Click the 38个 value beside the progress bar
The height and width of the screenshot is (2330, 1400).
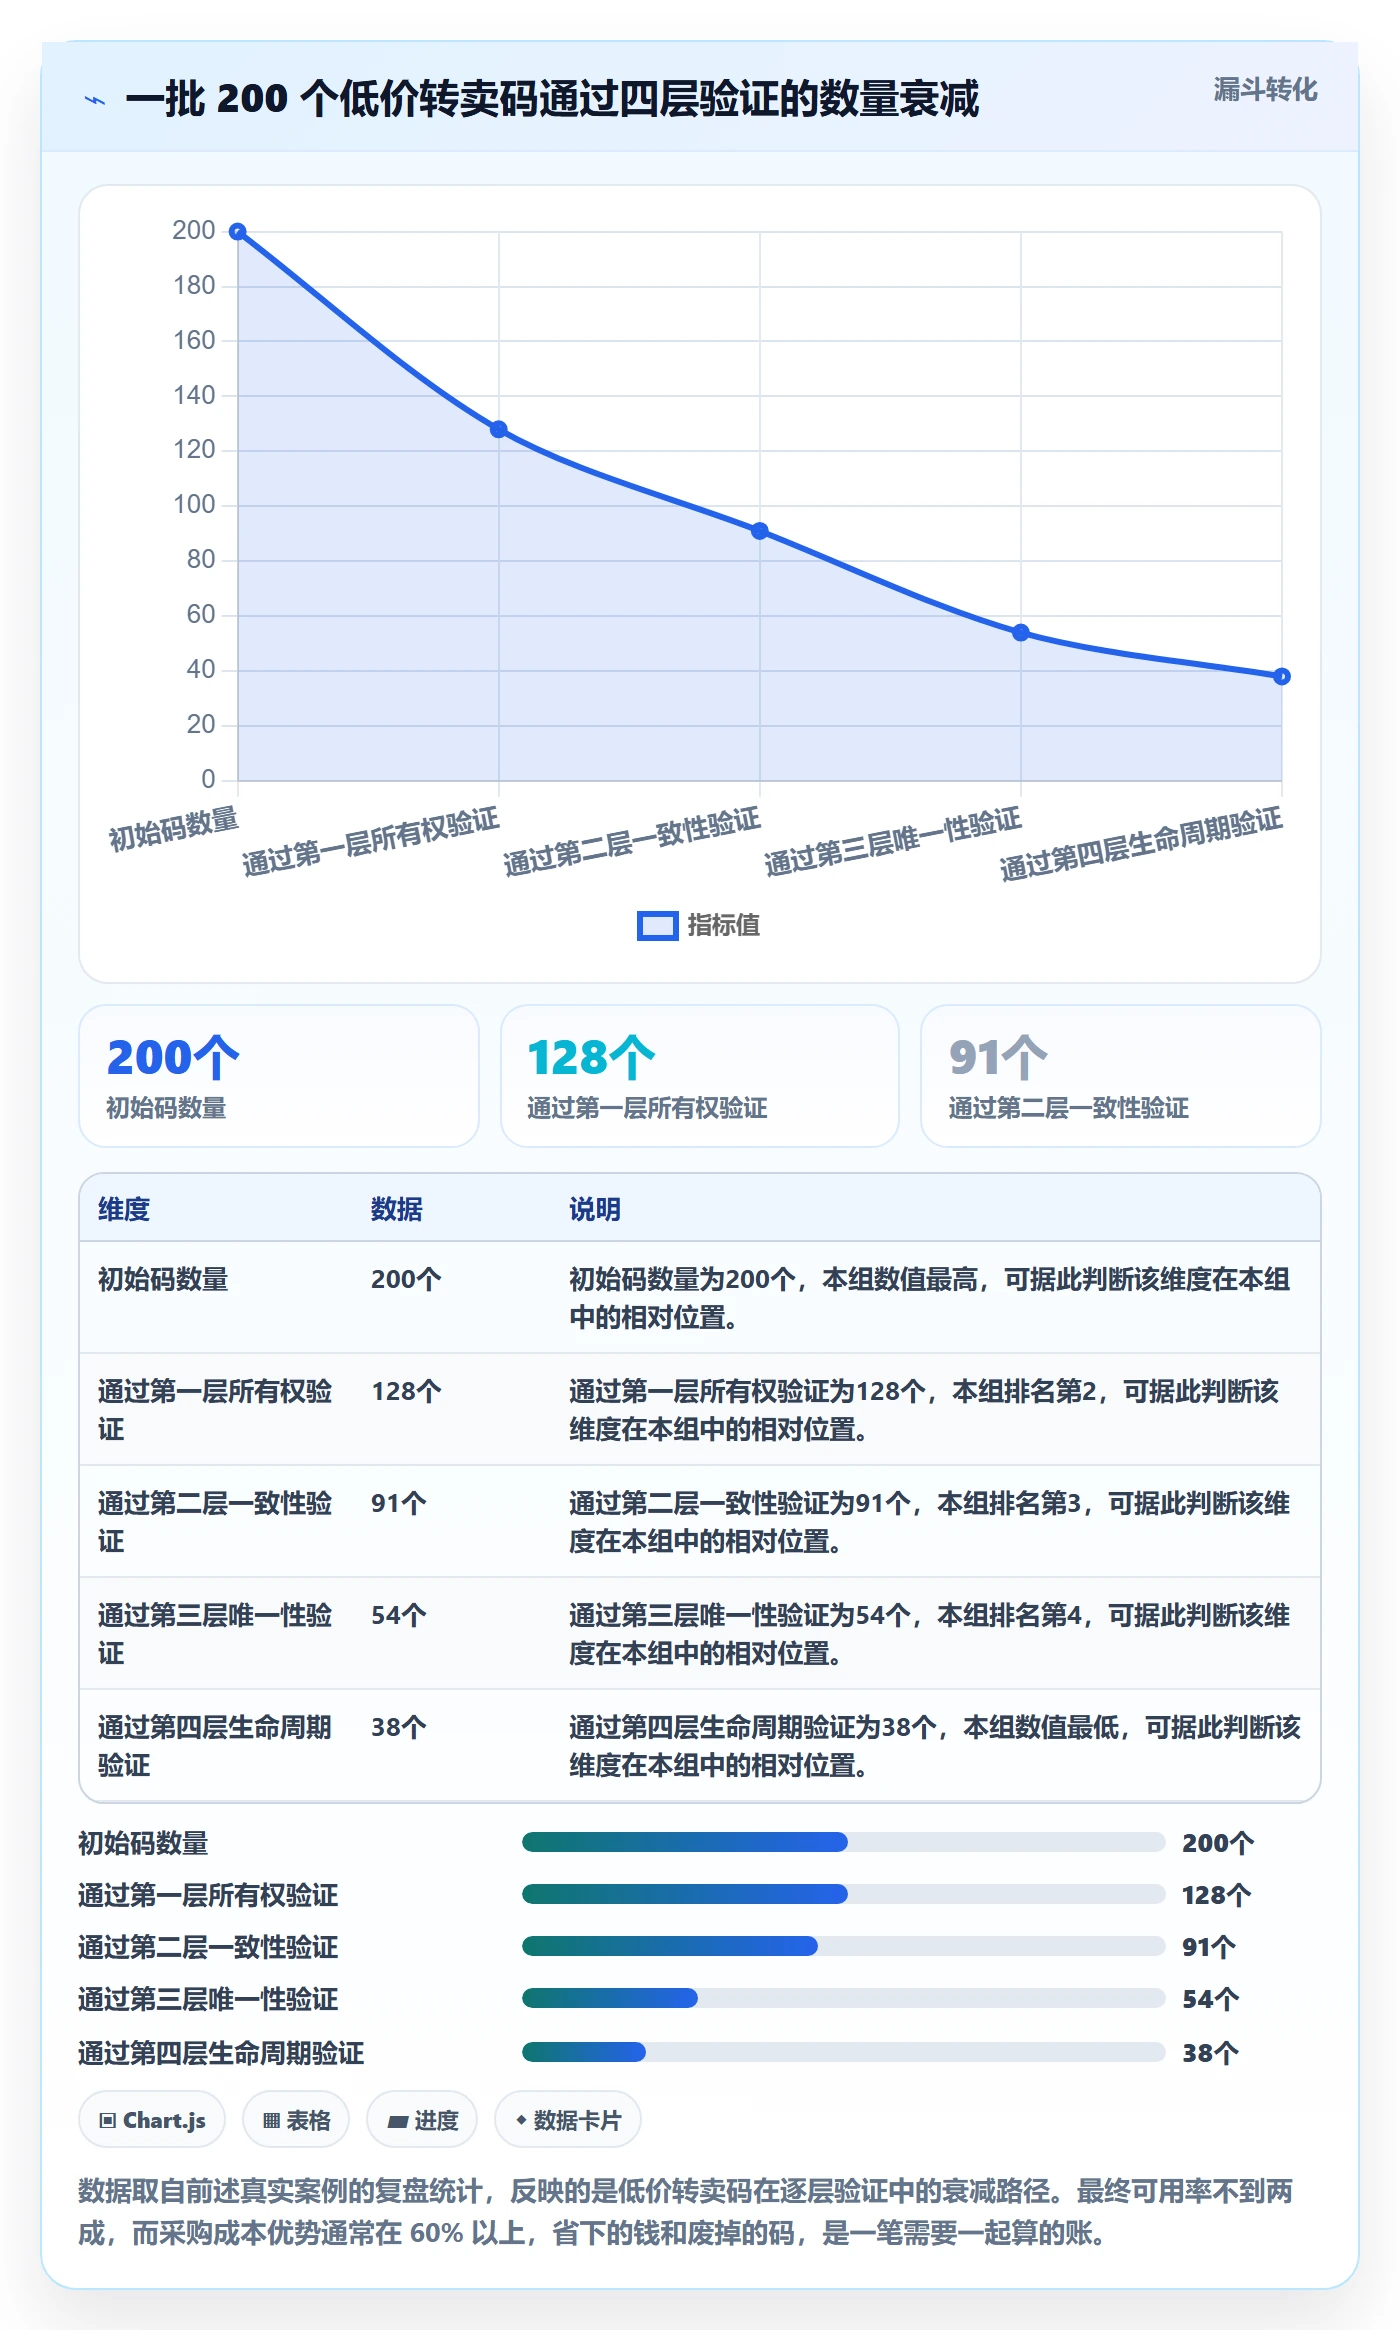pyautogui.click(x=1210, y=2053)
